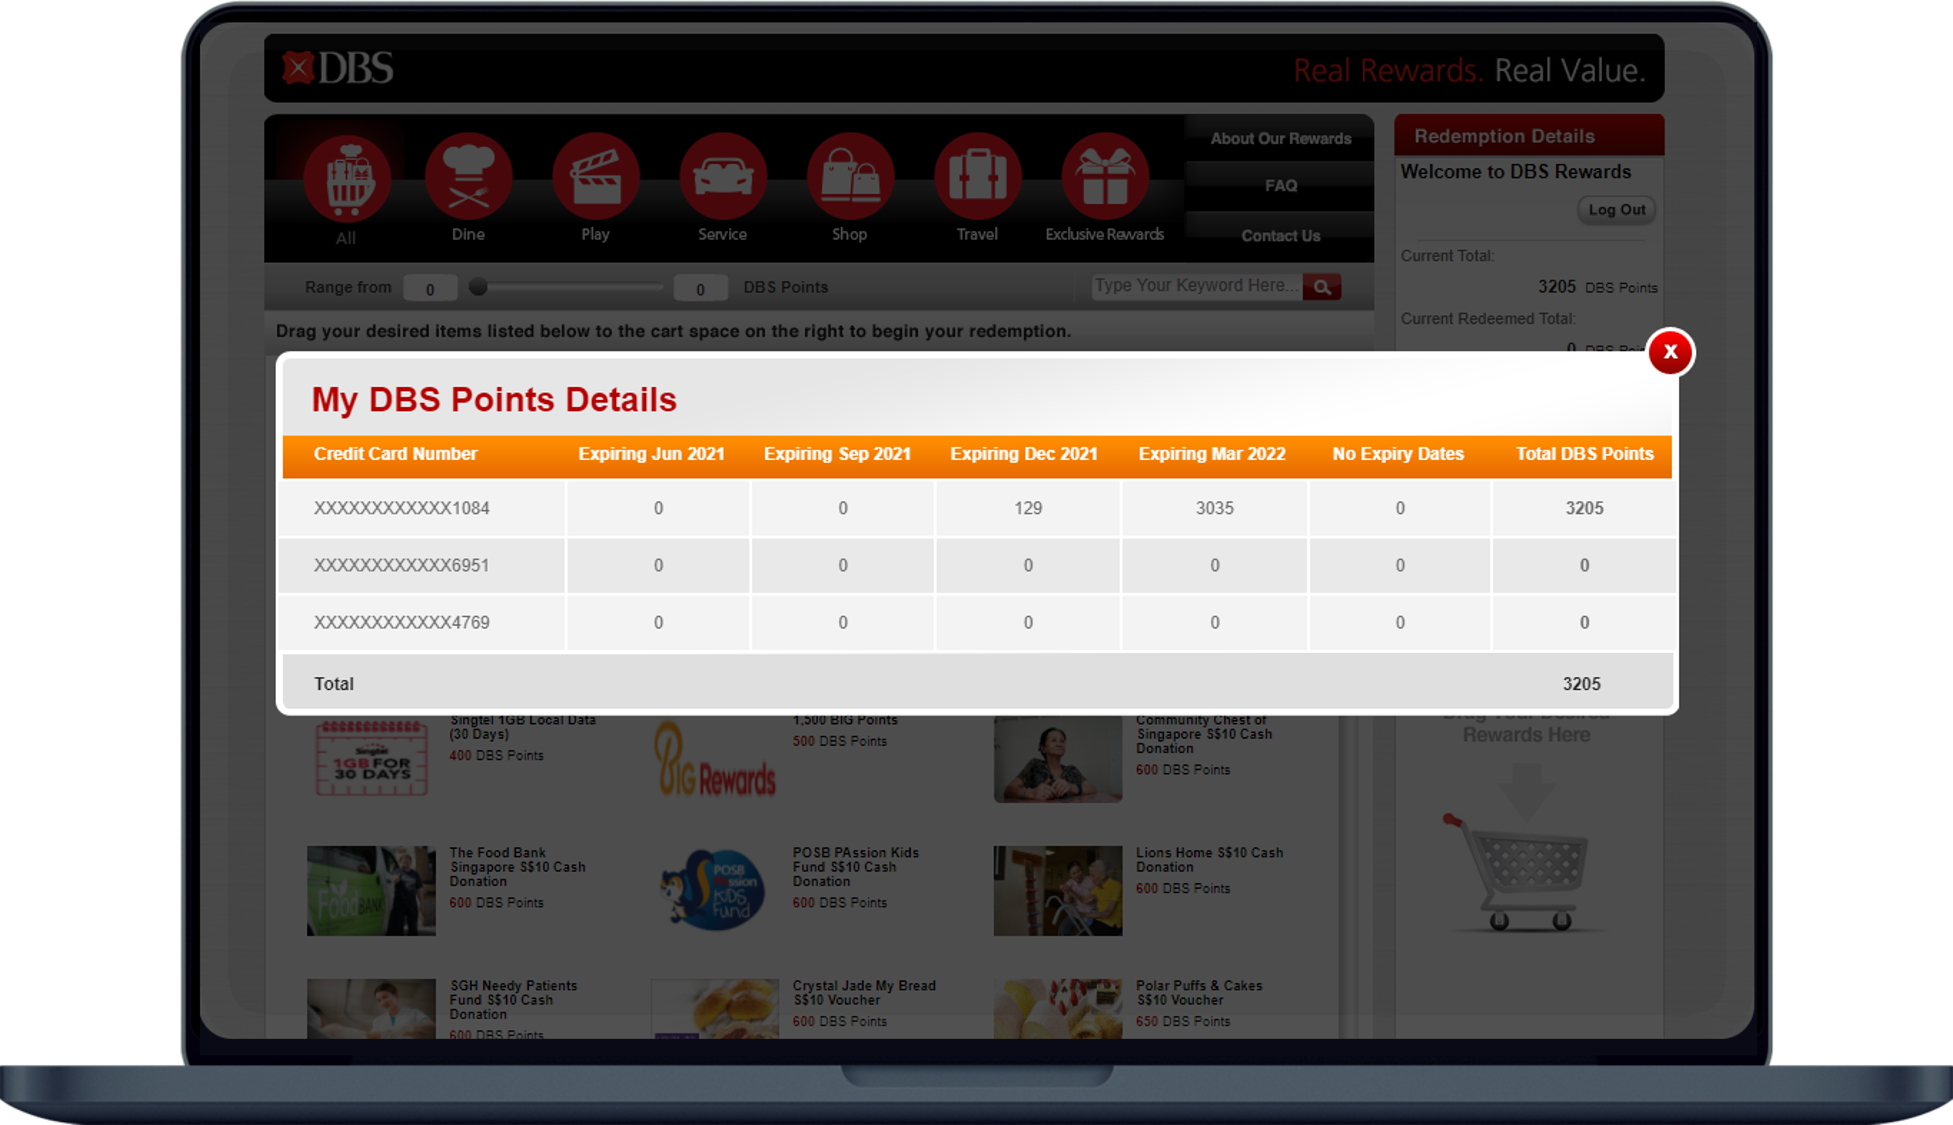The width and height of the screenshot is (1953, 1125).
Task: Click the grand total 3205 in Total row
Action: pyautogui.click(x=1582, y=684)
